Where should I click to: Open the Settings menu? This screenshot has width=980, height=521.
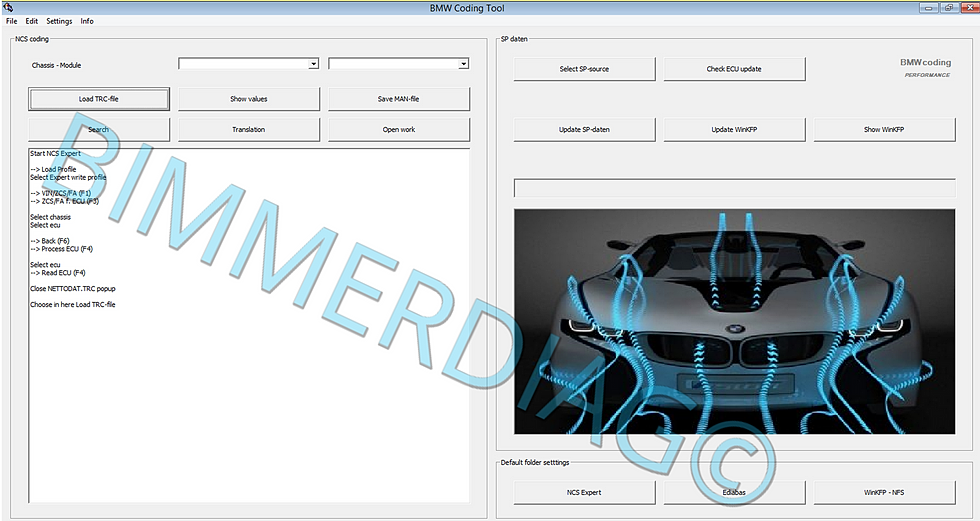tap(59, 21)
